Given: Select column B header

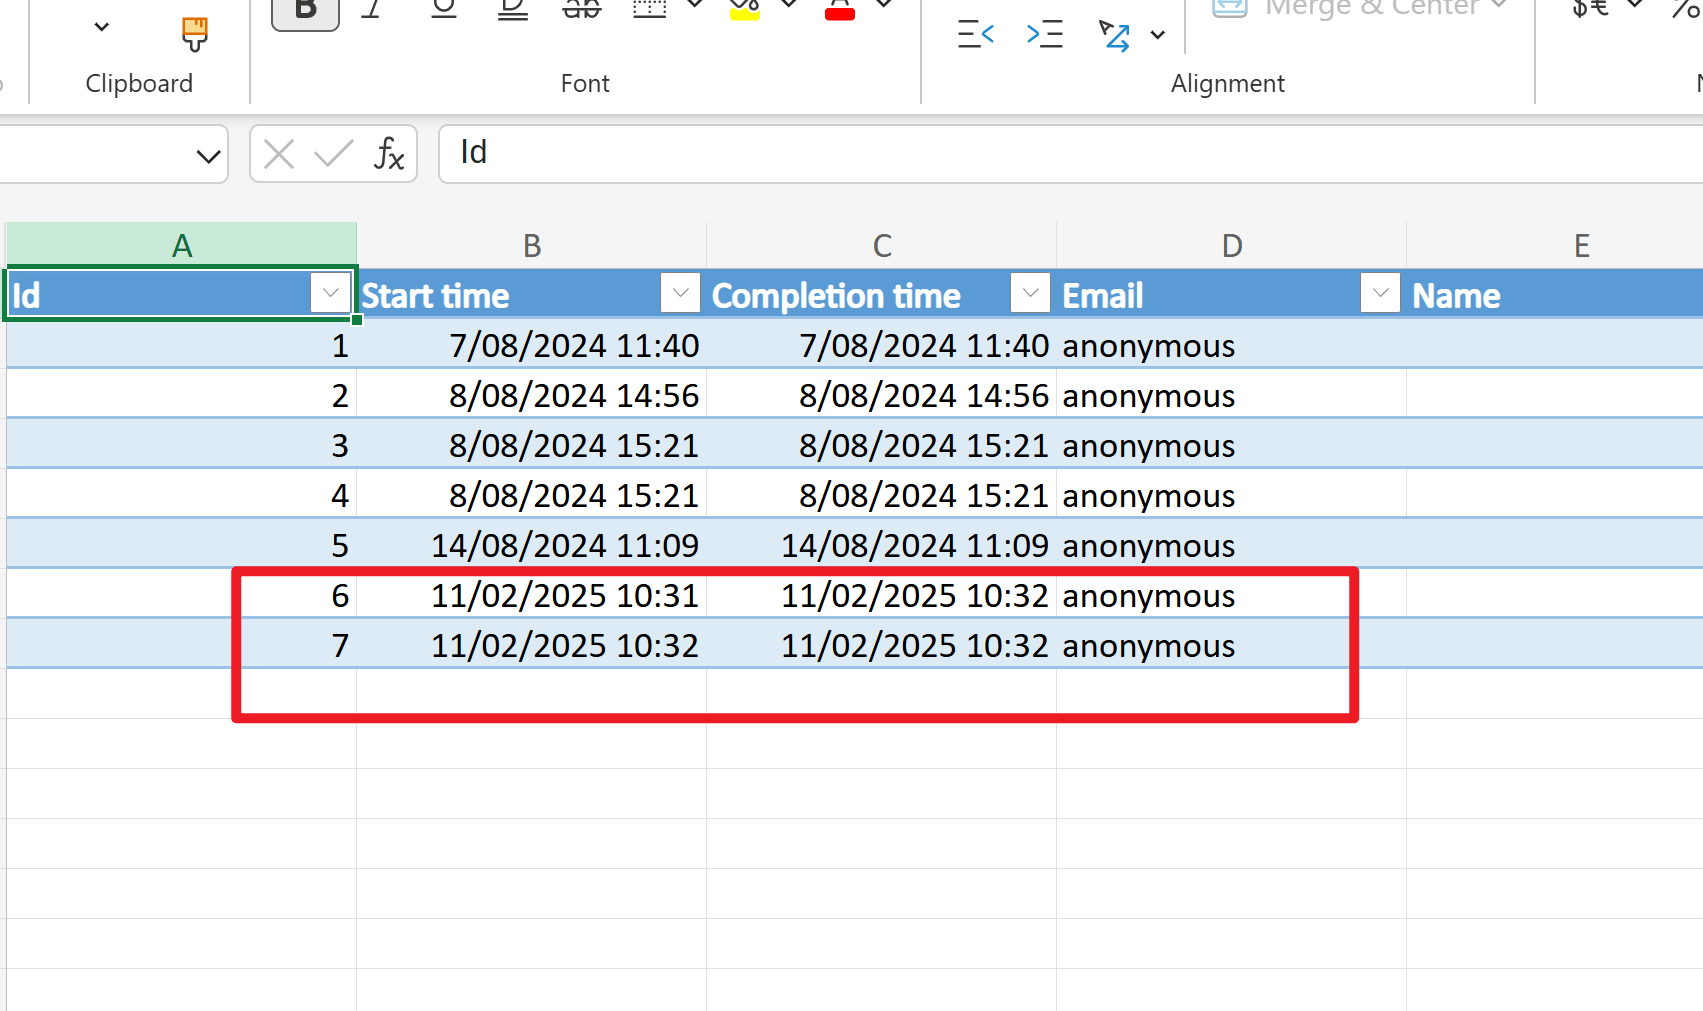Looking at the screenshot, I should point(532,245).
